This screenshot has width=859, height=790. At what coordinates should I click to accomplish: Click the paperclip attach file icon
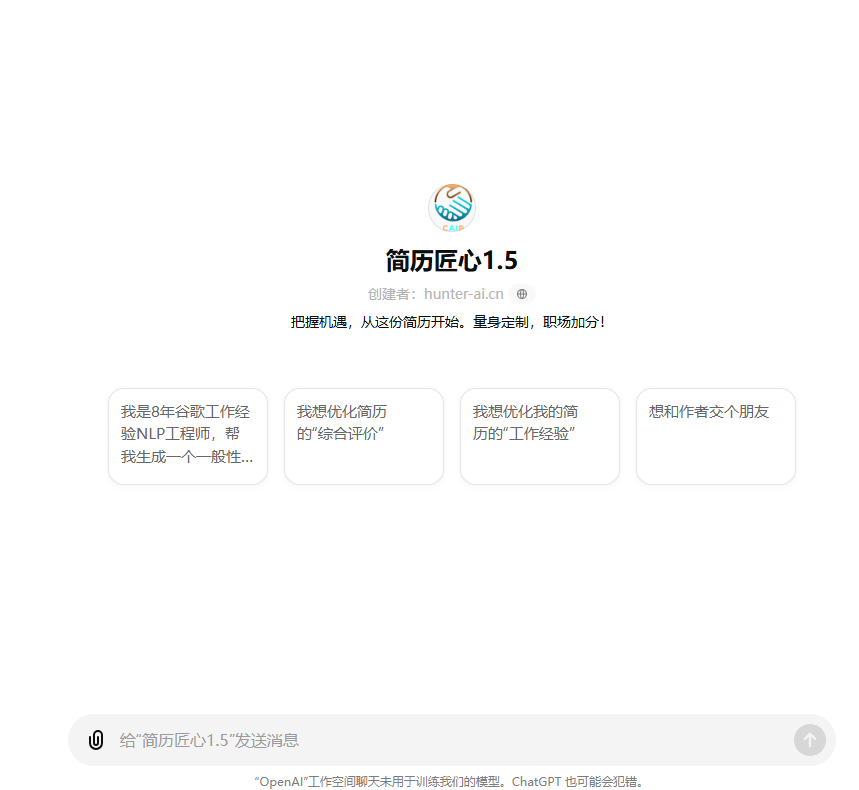click(x=96, y=740)
